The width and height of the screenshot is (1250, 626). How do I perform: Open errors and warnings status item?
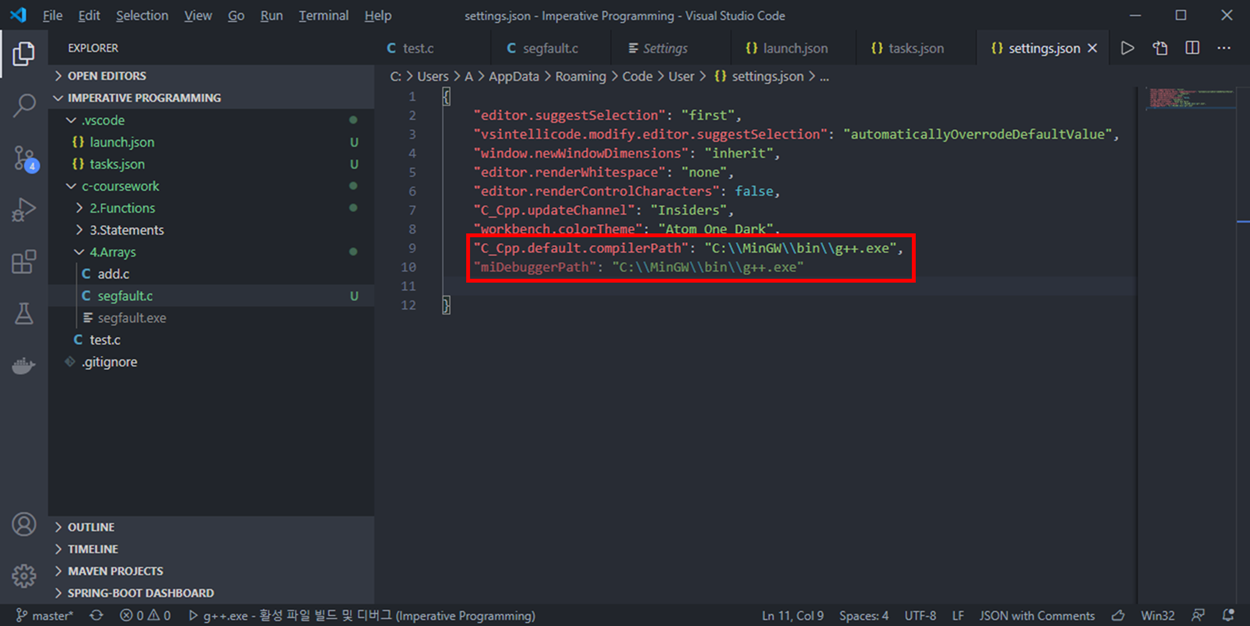click(145, 616)
